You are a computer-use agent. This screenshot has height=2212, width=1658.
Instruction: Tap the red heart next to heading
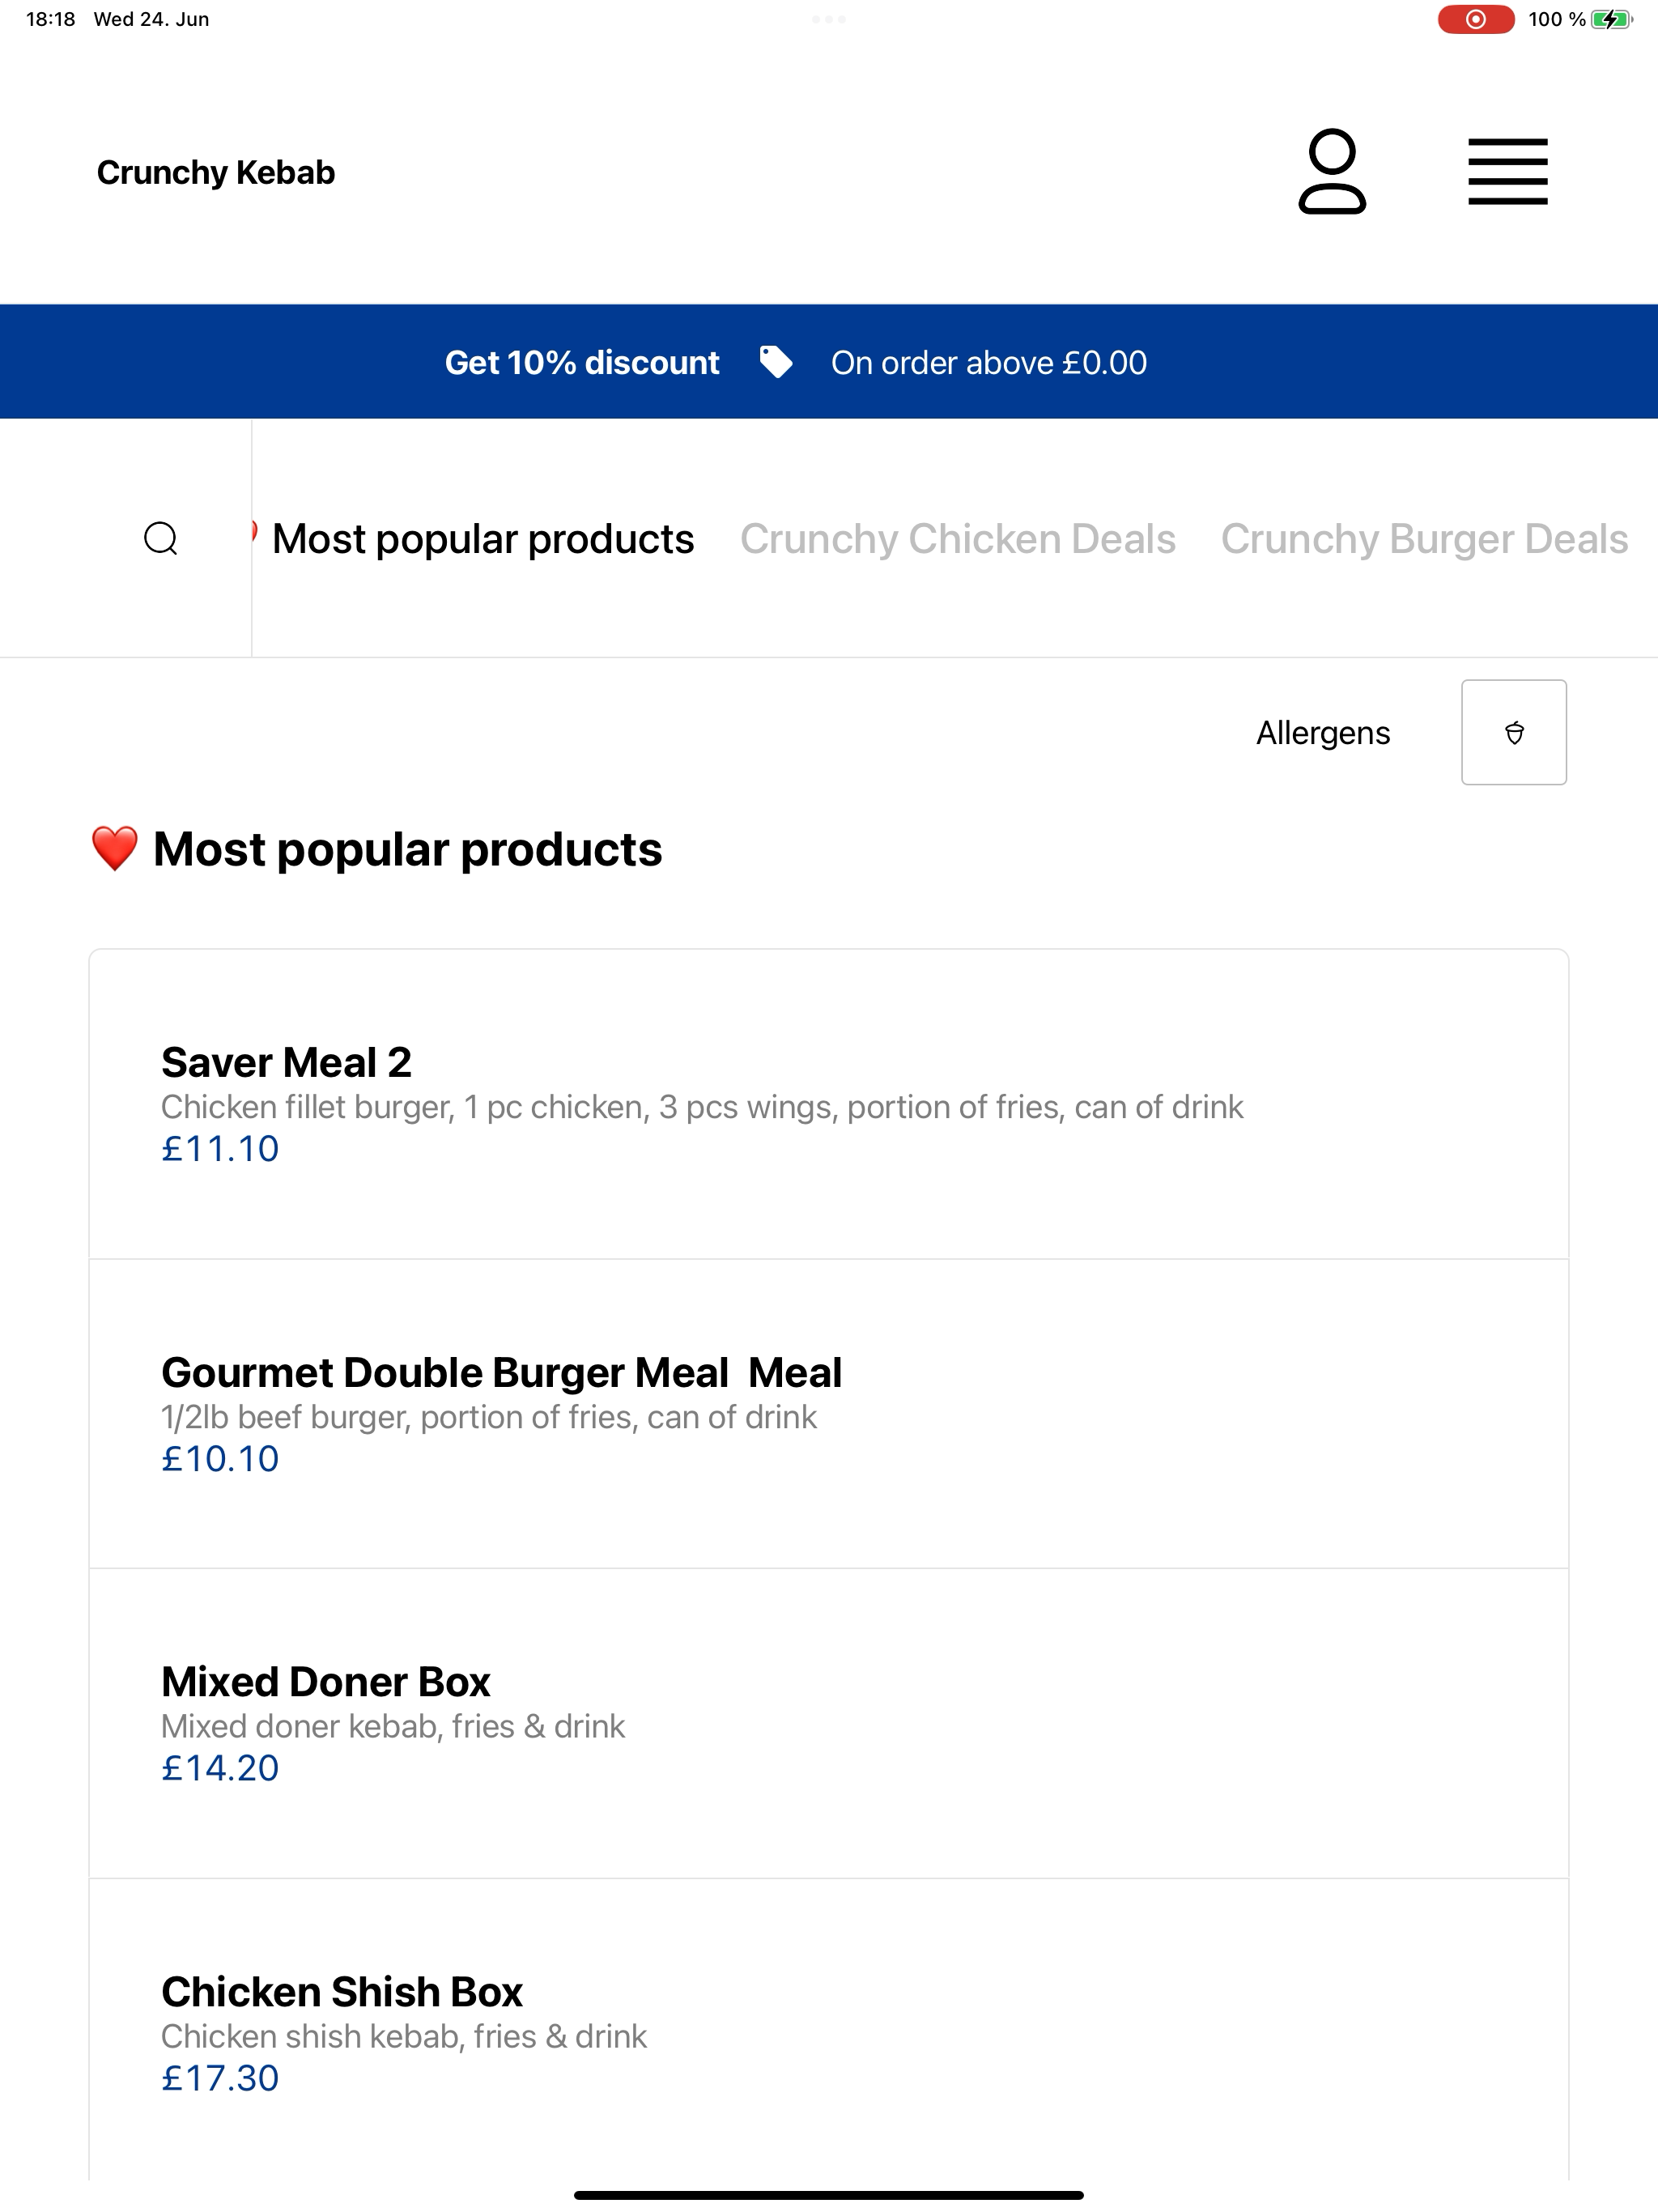tap(114, 849)
